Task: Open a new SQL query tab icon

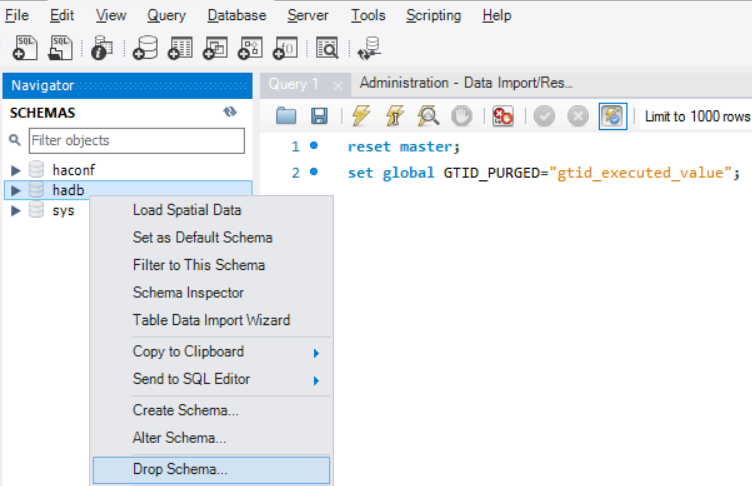Action: pos(25,47)
